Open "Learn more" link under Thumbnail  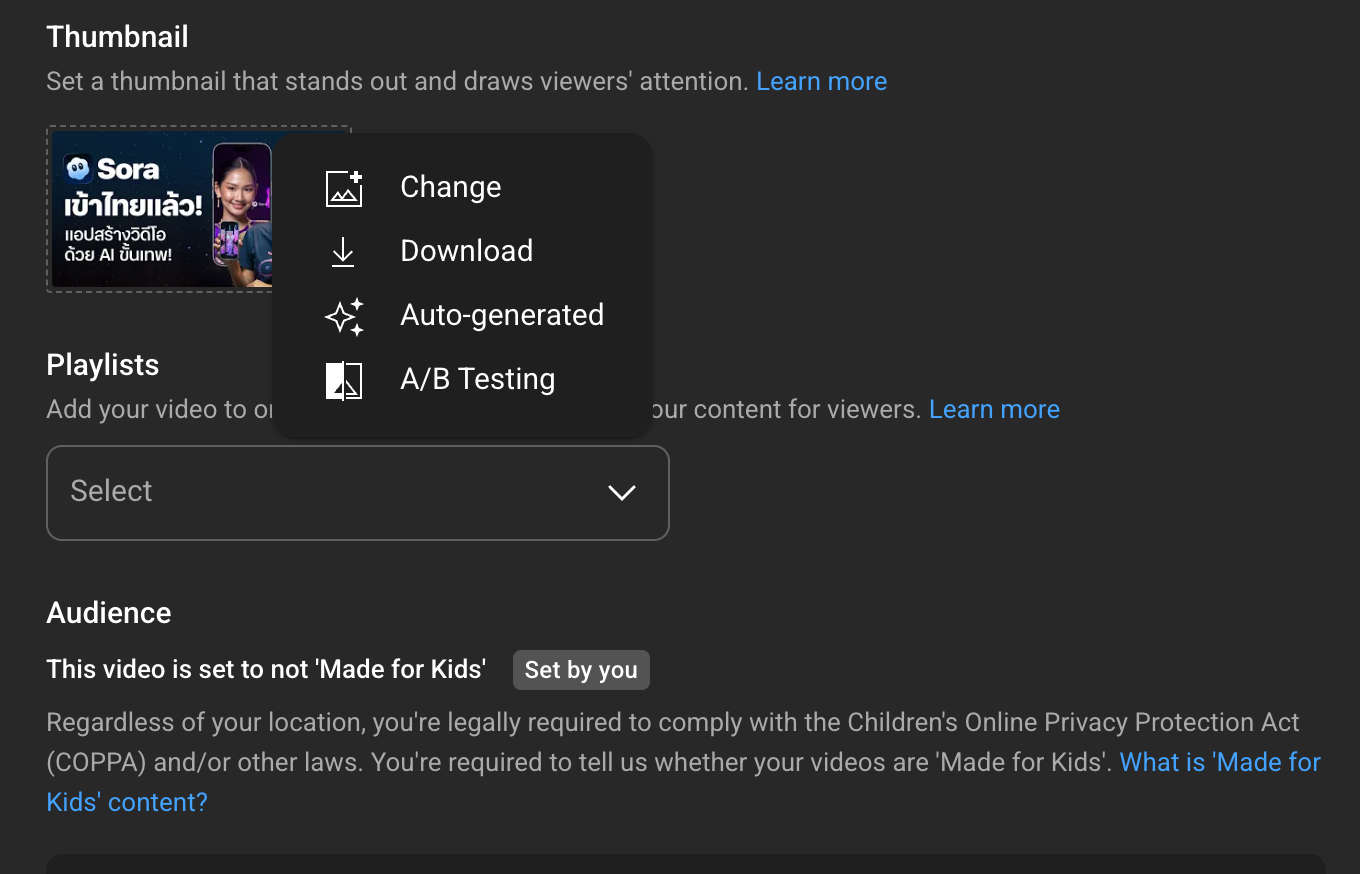821,82
